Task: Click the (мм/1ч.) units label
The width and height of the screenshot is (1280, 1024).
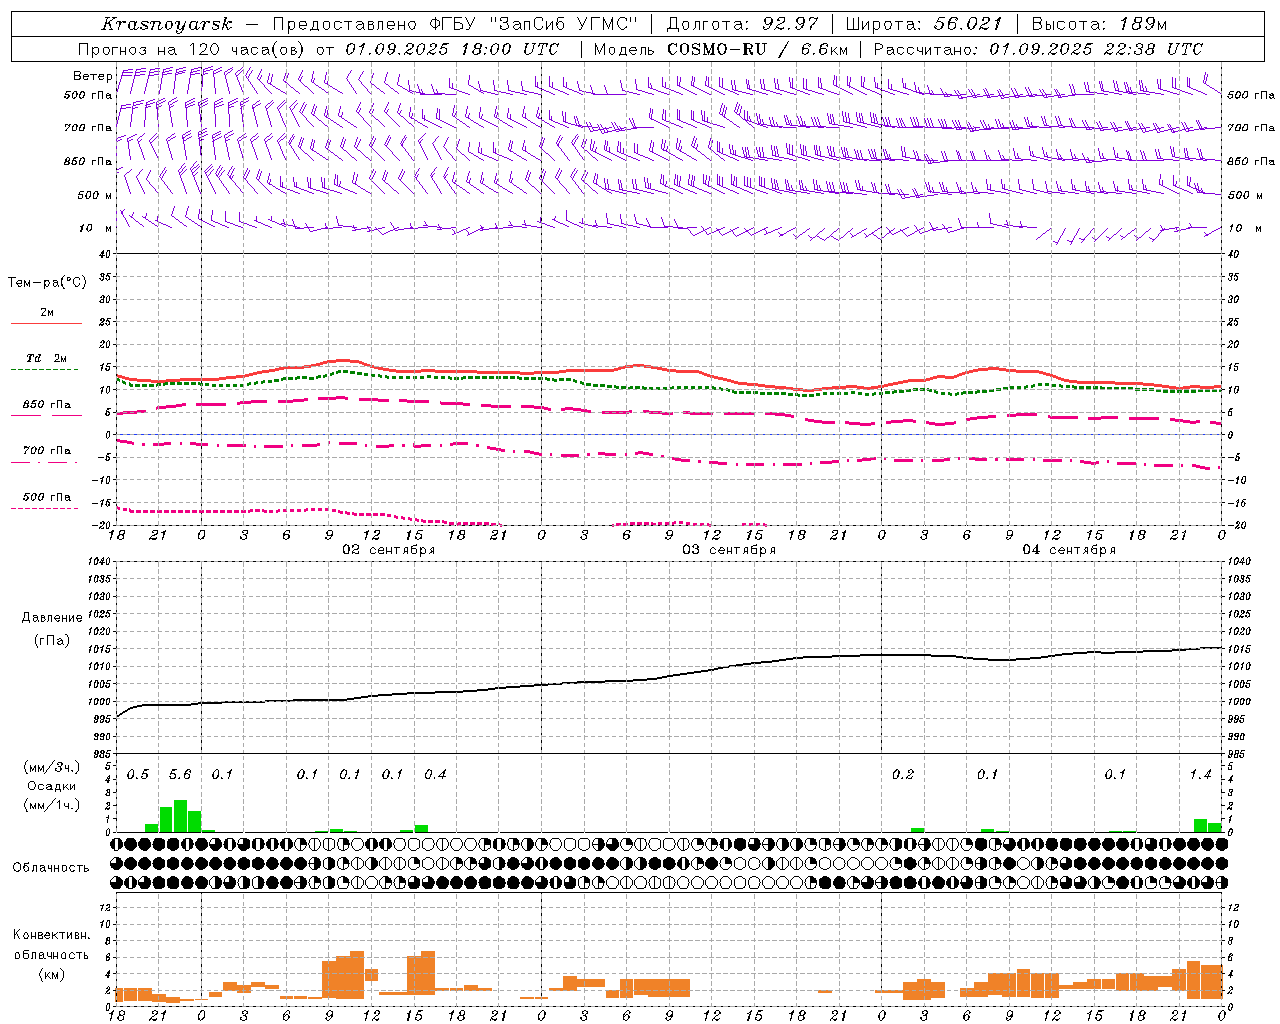Action: click(x=52, y=805)
